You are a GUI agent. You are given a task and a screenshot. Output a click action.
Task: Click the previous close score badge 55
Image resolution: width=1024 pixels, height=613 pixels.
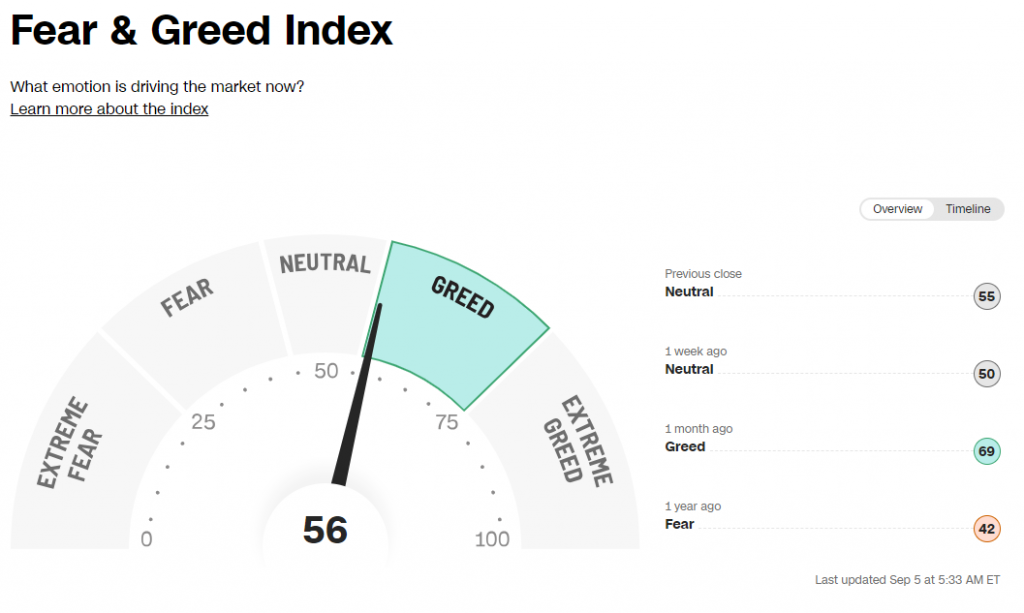(987, 296)
